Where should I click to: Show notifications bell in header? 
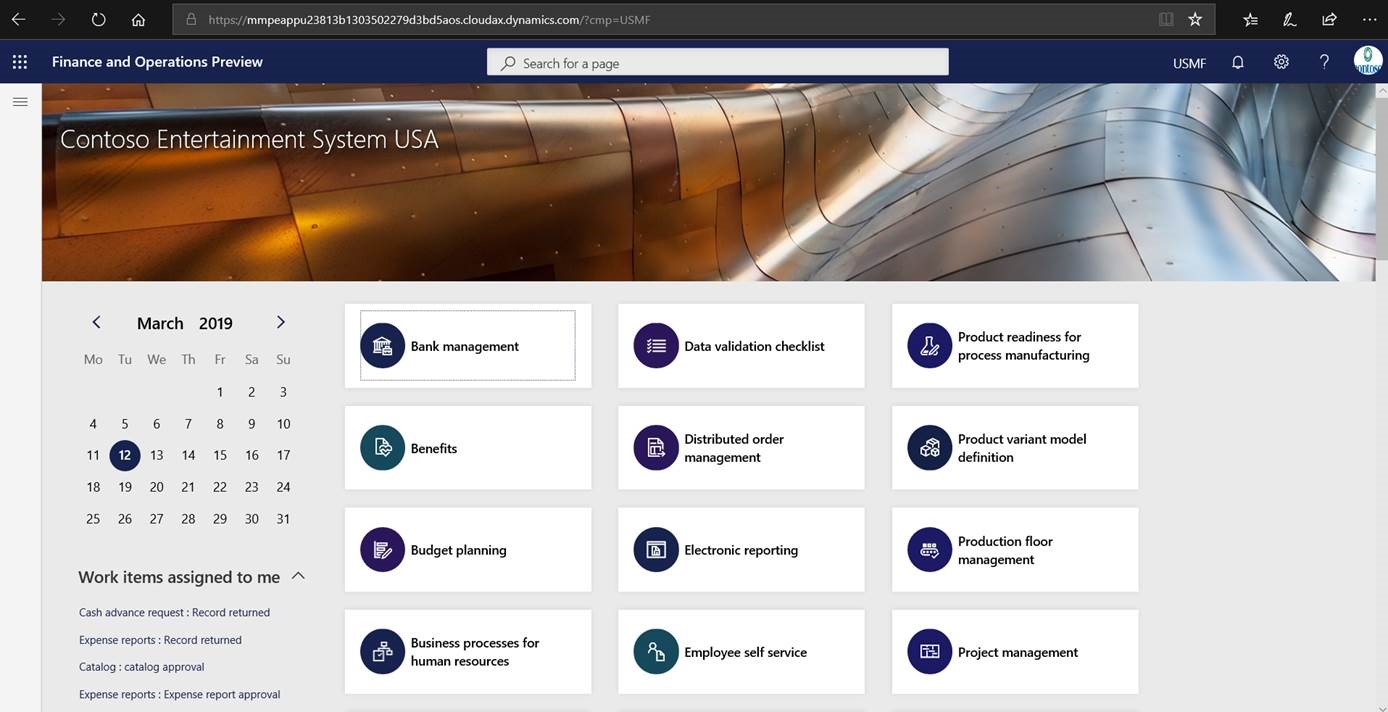1238,62
